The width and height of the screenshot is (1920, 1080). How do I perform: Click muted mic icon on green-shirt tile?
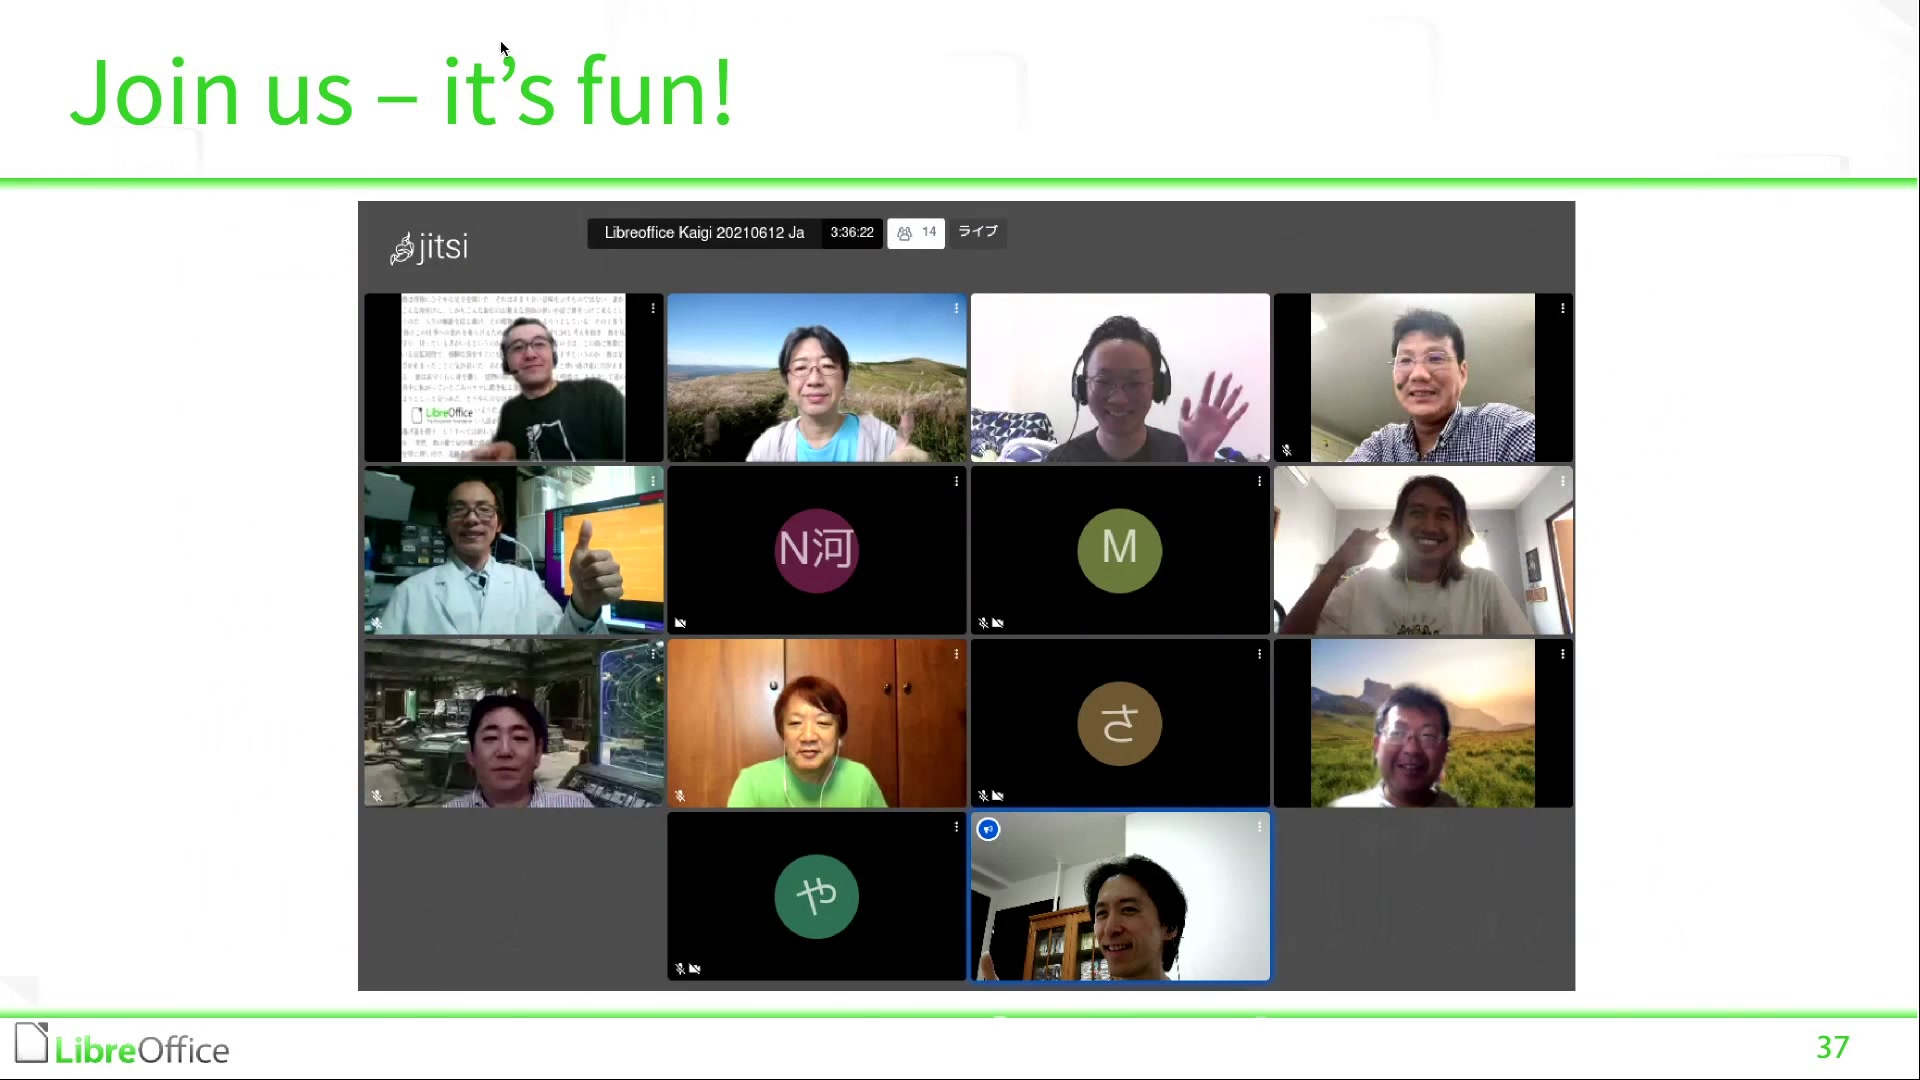coord(680,796)
